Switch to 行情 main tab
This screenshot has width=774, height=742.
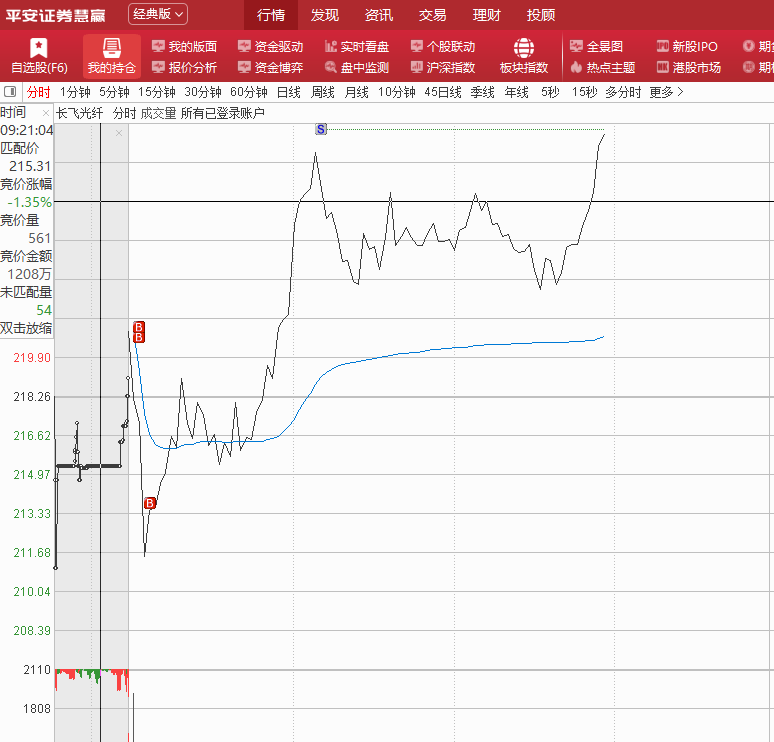[271, 15]
